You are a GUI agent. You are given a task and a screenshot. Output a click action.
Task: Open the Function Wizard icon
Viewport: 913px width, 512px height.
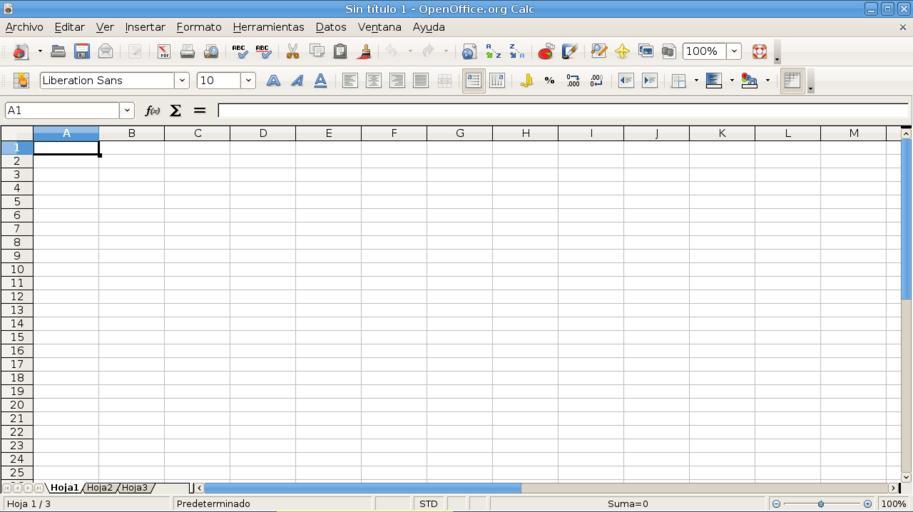coord(153,110)
